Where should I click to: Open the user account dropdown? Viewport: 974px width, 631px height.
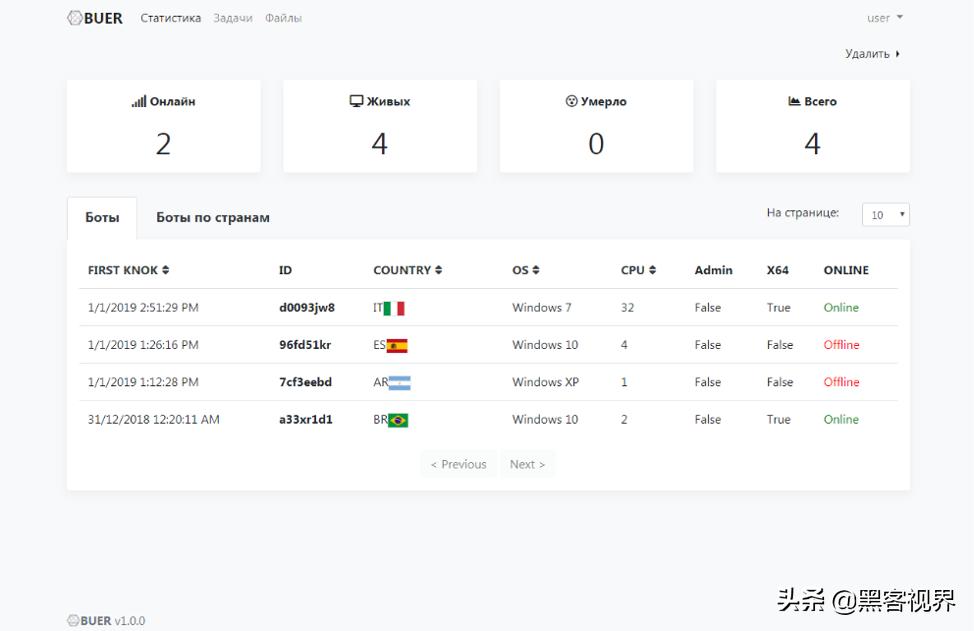884,18
